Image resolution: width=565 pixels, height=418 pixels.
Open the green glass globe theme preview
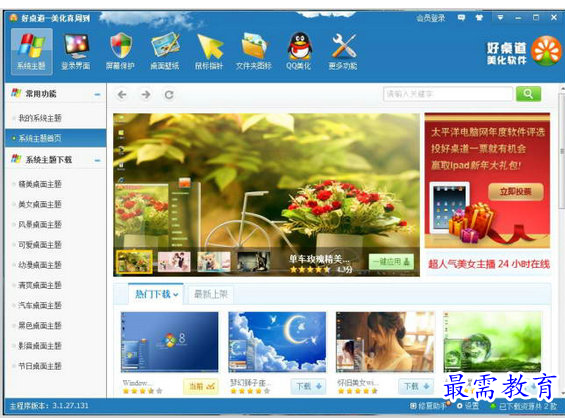[493, 342]
